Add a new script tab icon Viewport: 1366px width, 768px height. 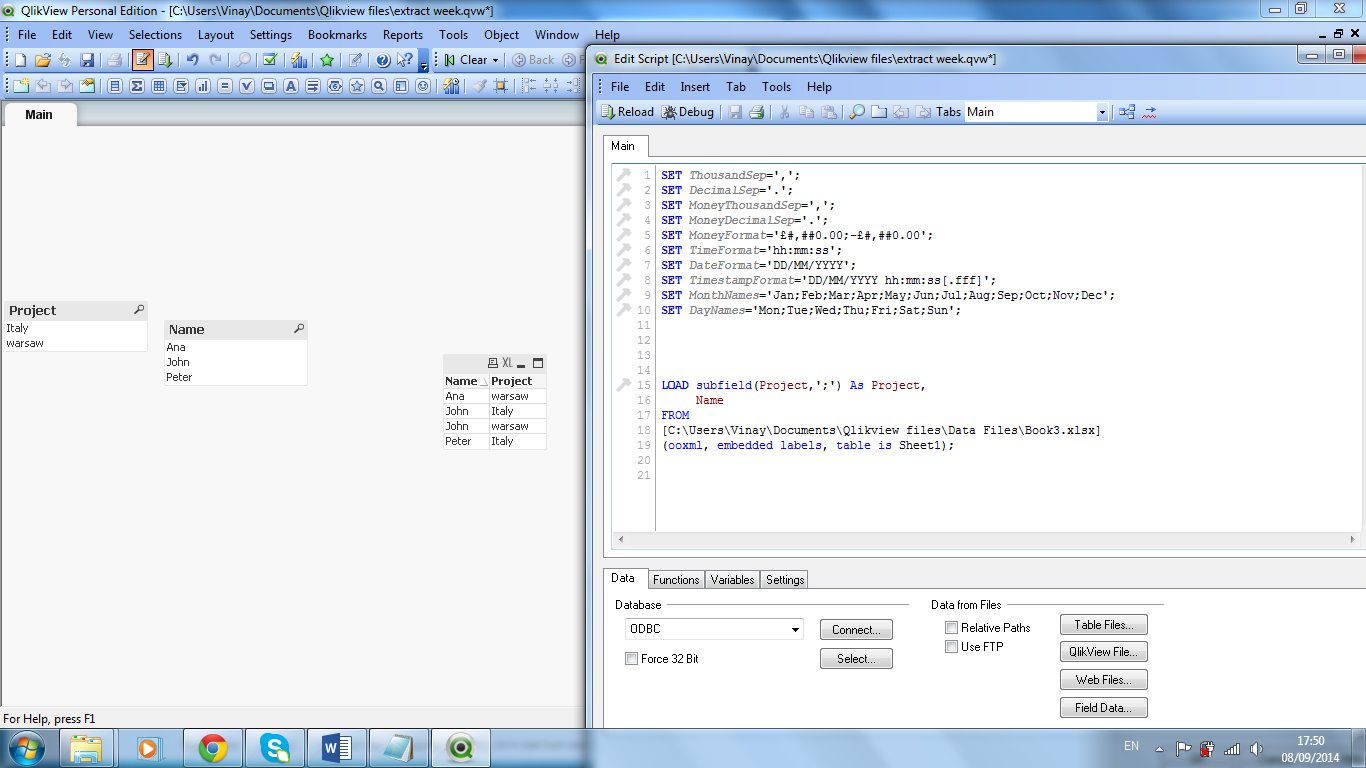(x=879, y=112)
